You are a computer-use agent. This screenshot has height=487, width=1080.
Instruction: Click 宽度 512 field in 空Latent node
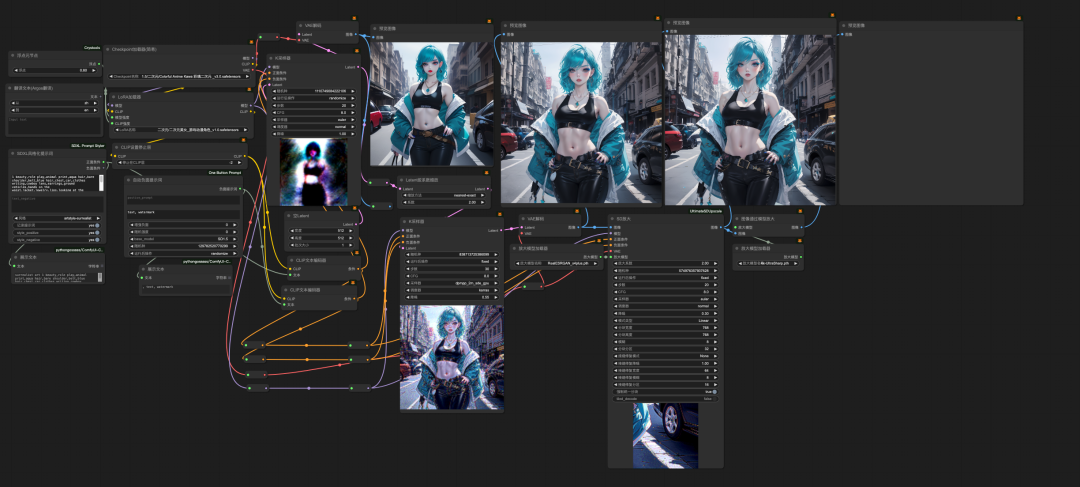click(x=322, y=231)
